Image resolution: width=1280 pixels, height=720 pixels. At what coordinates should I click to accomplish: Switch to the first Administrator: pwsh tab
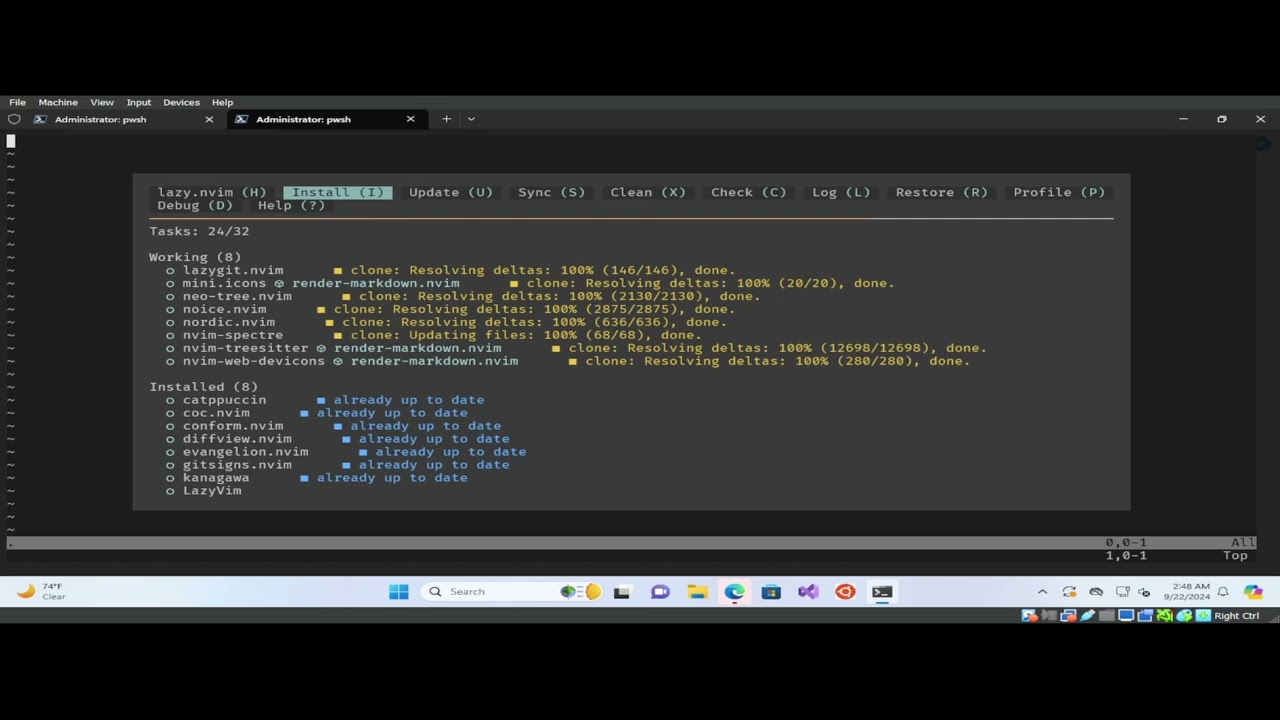coord(100,119)
